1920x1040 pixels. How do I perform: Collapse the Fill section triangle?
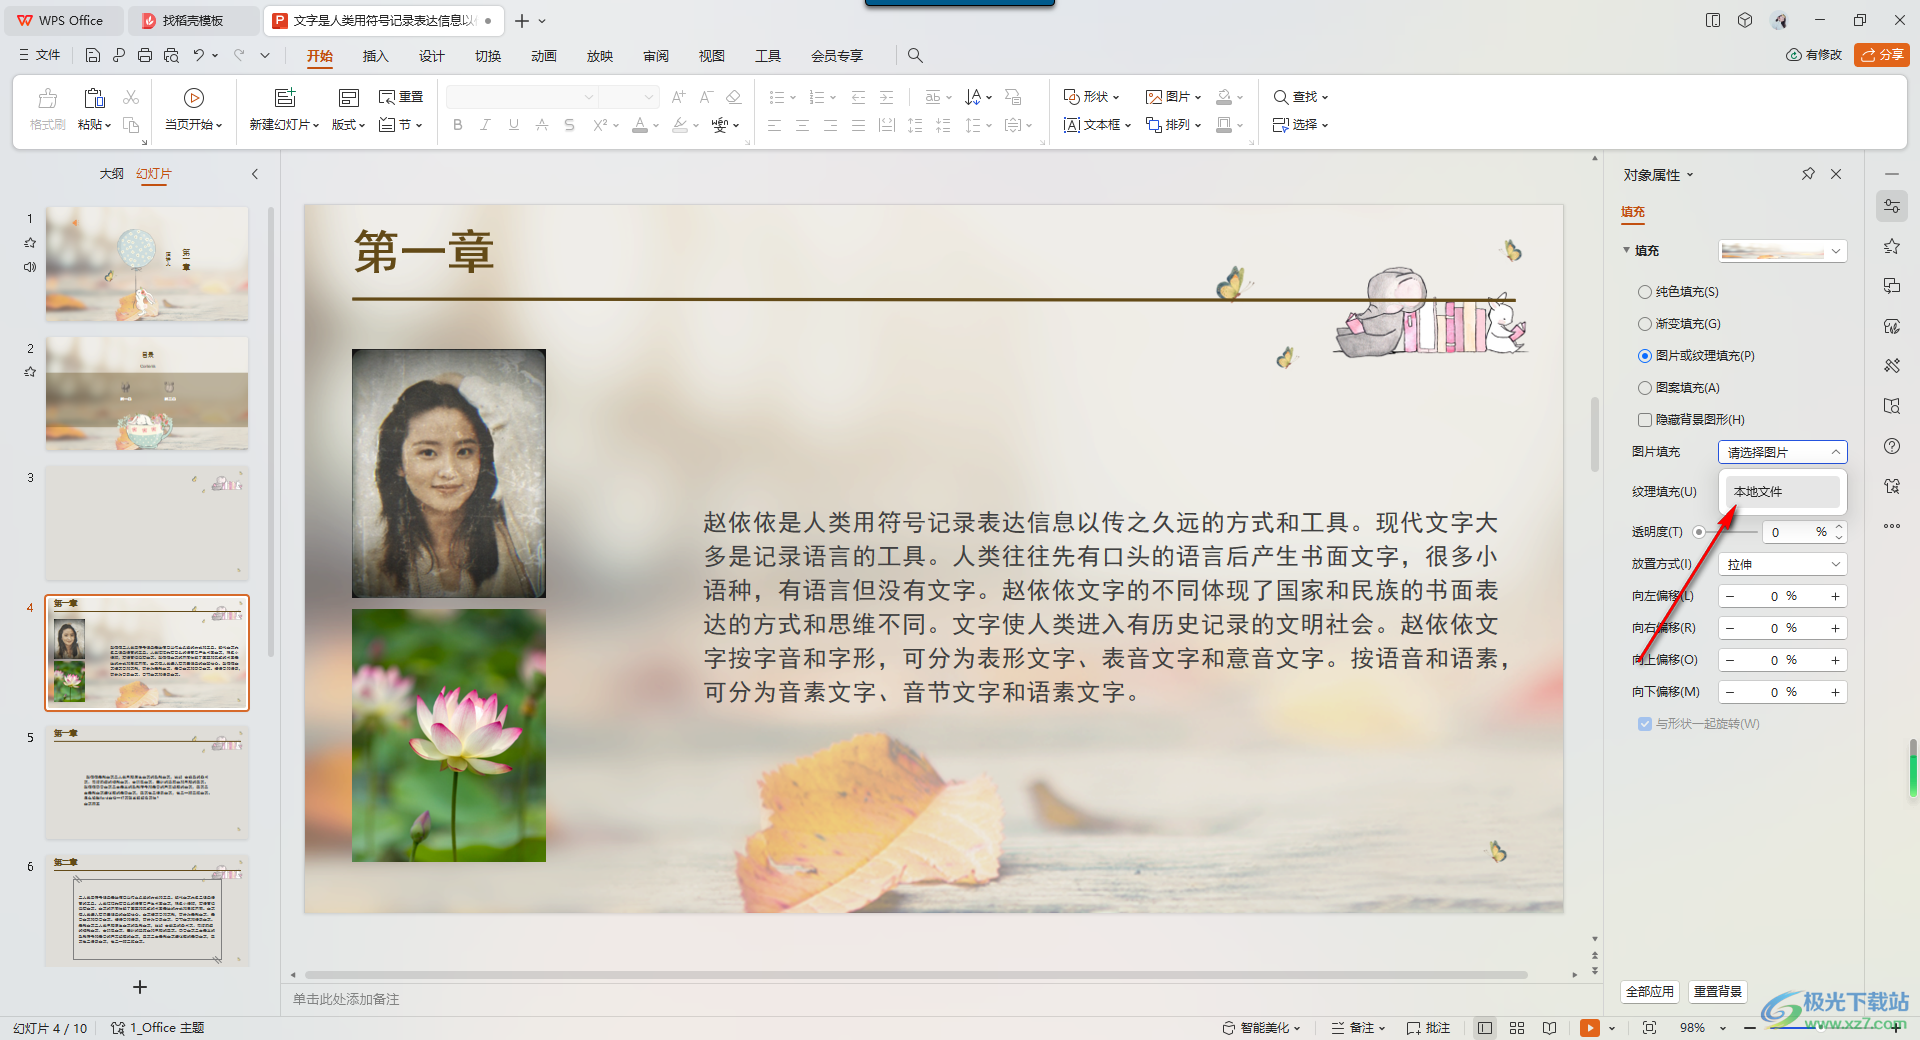point(1627,250)
